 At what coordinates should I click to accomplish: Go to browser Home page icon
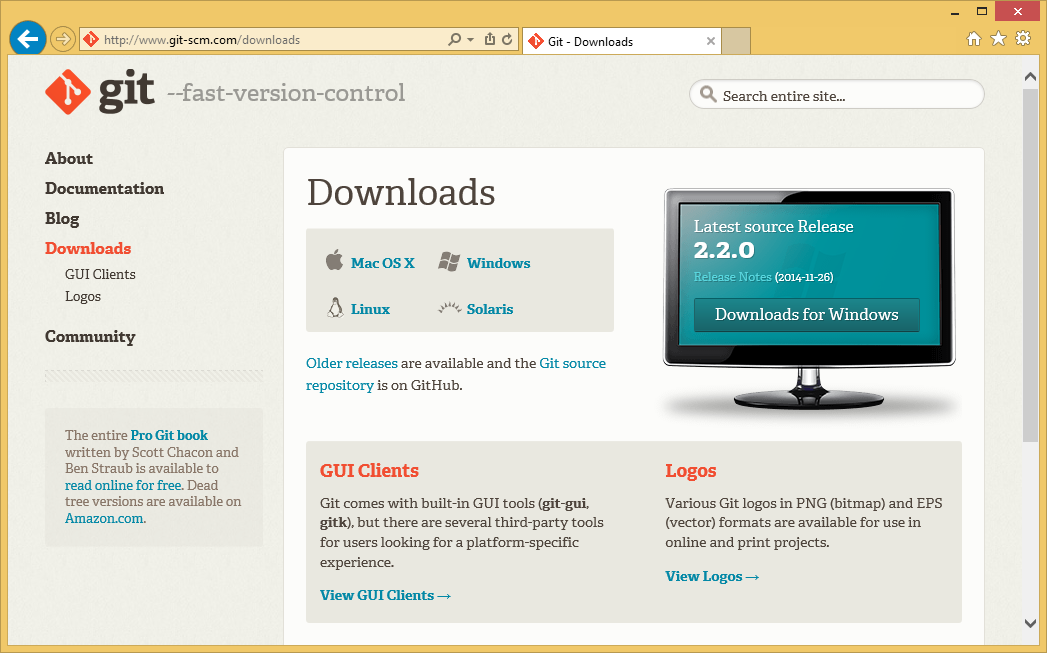tap(974, 39)
